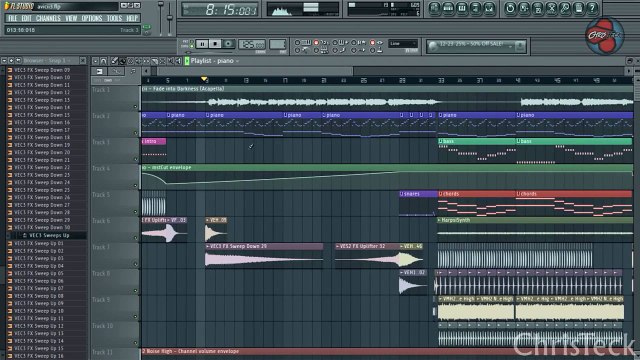
Task: Open the news panel dropdown arrow
Action: click(510, 46)
